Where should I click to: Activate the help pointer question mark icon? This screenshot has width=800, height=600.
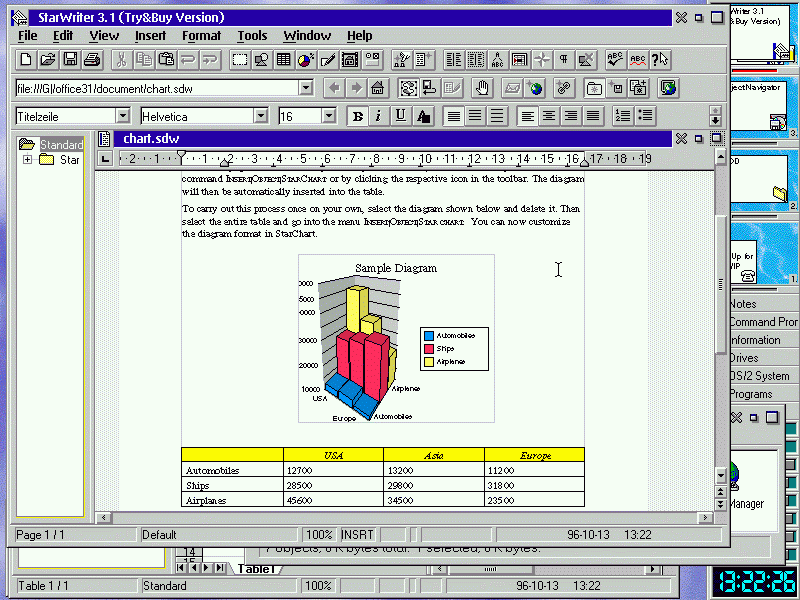coord(660,60)
